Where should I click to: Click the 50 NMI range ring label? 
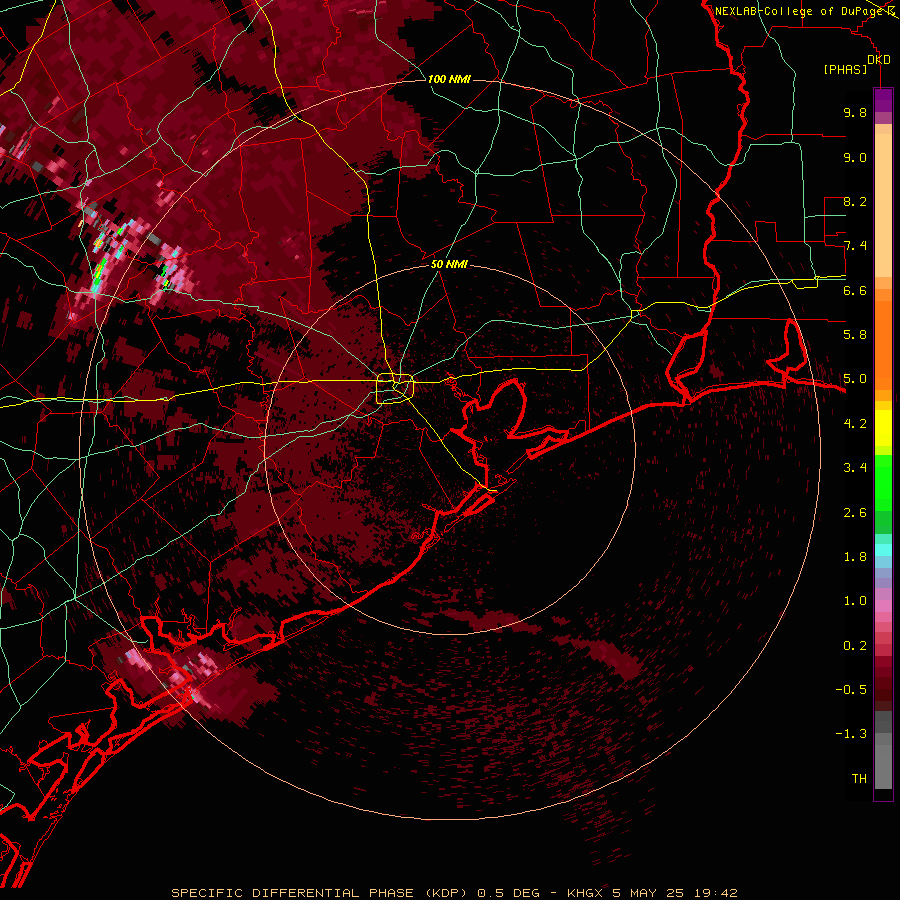click(x=449, y=264)
